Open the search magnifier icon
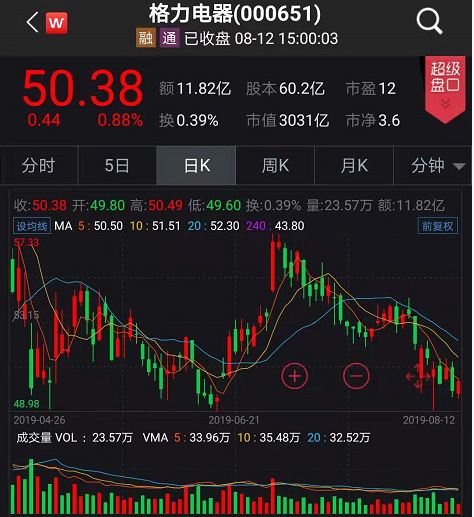This screenshot has height=517, width=474. click(x=429, y=21)
